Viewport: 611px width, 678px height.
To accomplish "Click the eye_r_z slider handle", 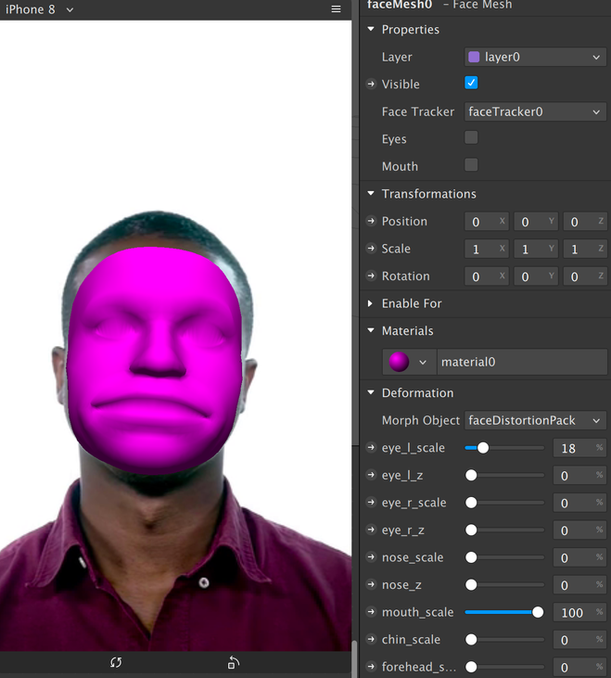I will tap(471, 530).
